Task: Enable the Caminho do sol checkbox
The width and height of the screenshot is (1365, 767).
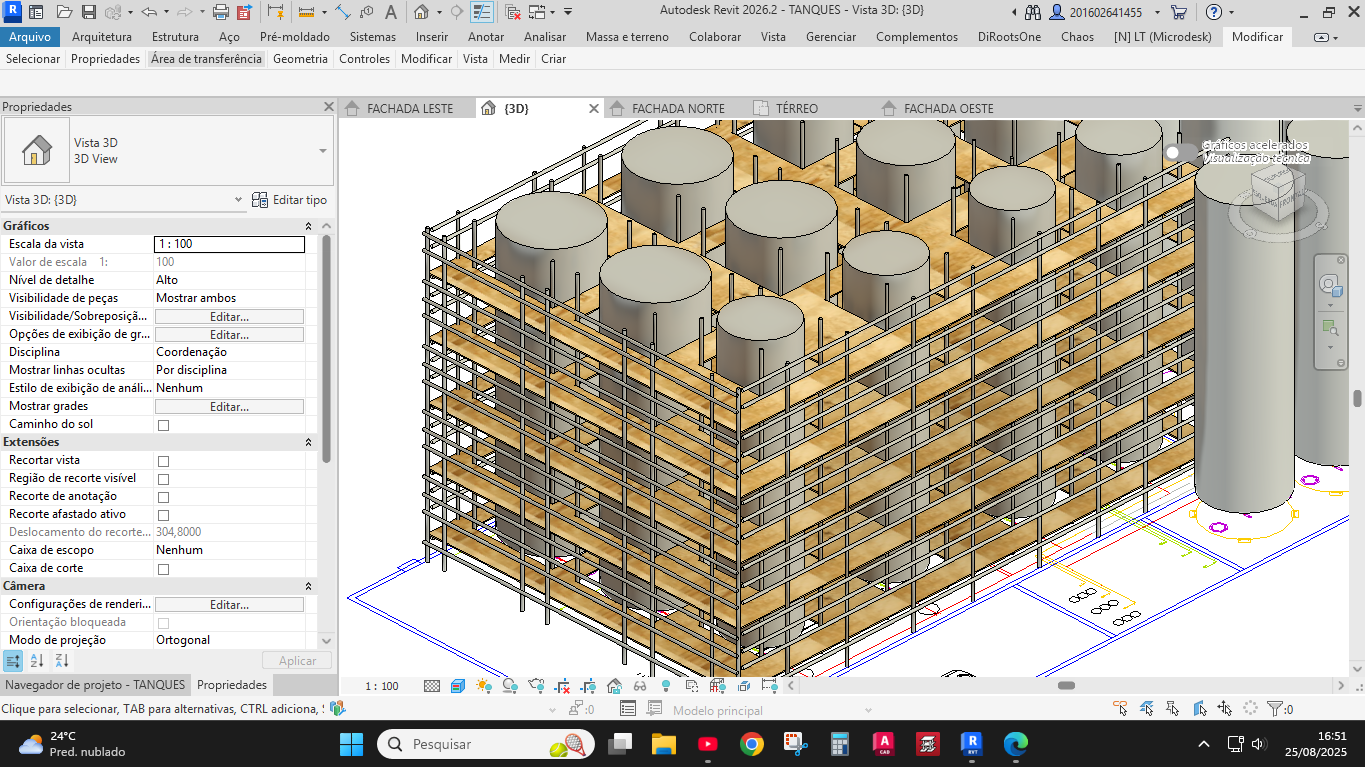Action: [x=164, y=425]
